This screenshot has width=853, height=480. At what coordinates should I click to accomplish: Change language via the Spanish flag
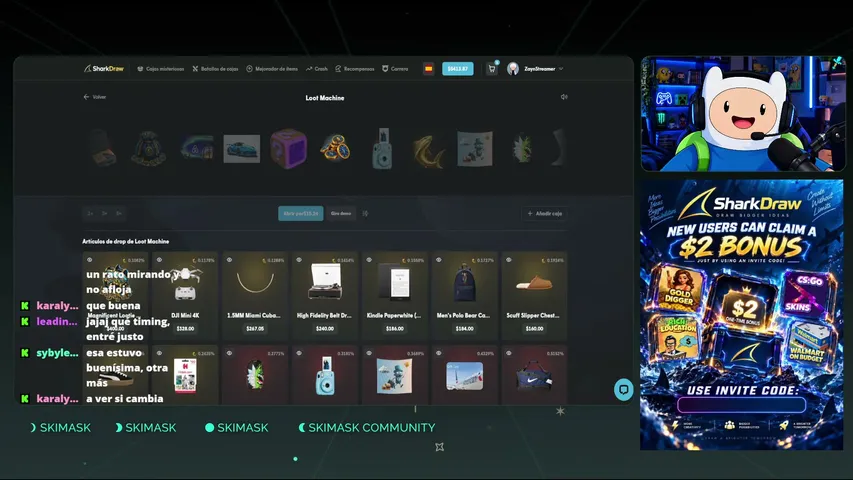click(429, 69)
